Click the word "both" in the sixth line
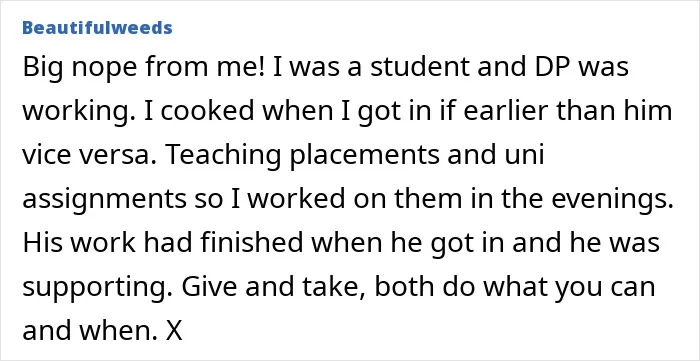 point(404,286)
